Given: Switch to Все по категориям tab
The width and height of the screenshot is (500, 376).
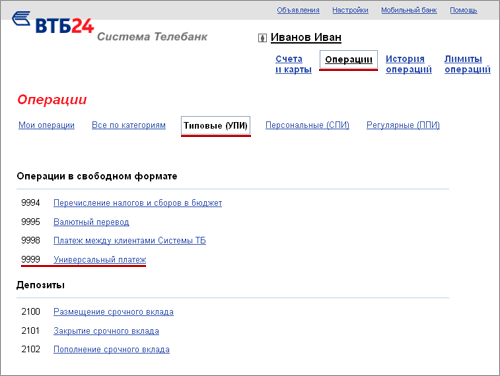Looking at the screenshot, I should pos(129,125).
